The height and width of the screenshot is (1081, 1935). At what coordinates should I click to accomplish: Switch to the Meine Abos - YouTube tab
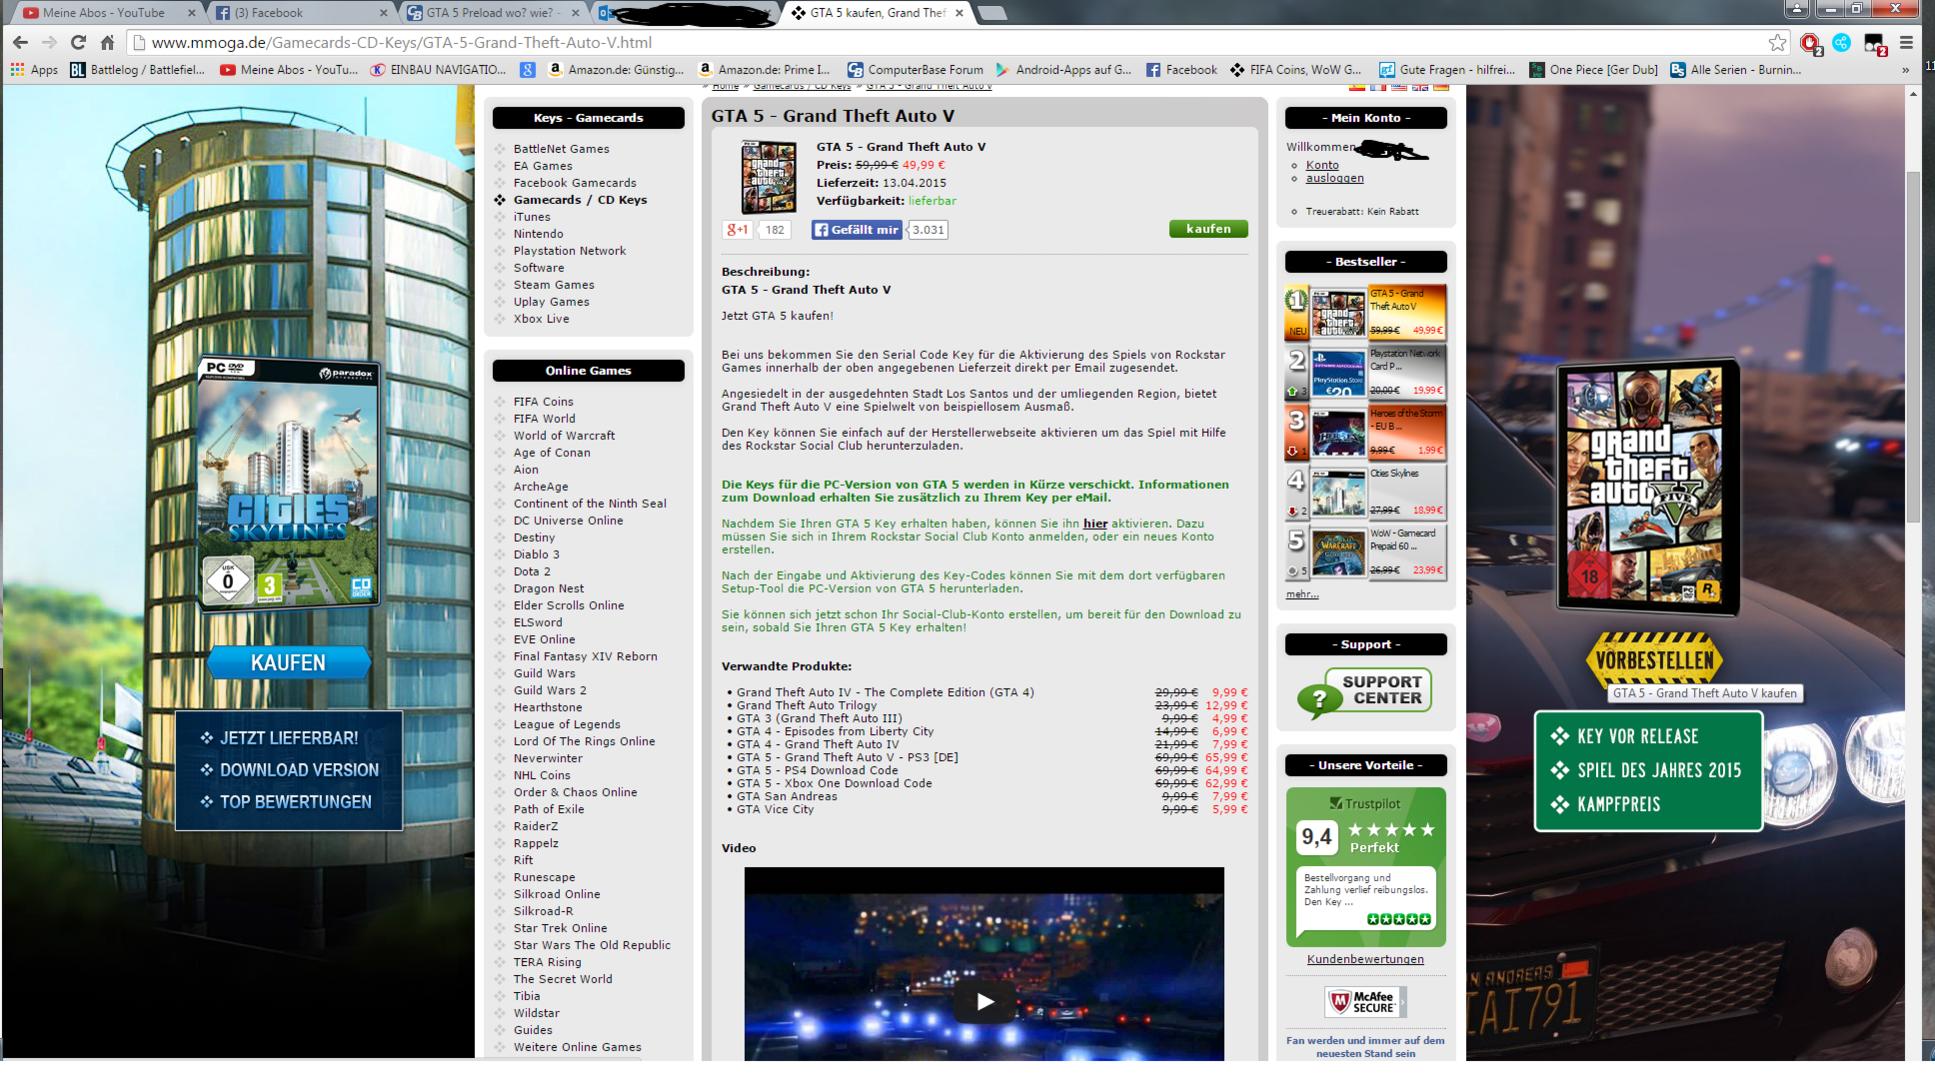[x=104, y=13]
